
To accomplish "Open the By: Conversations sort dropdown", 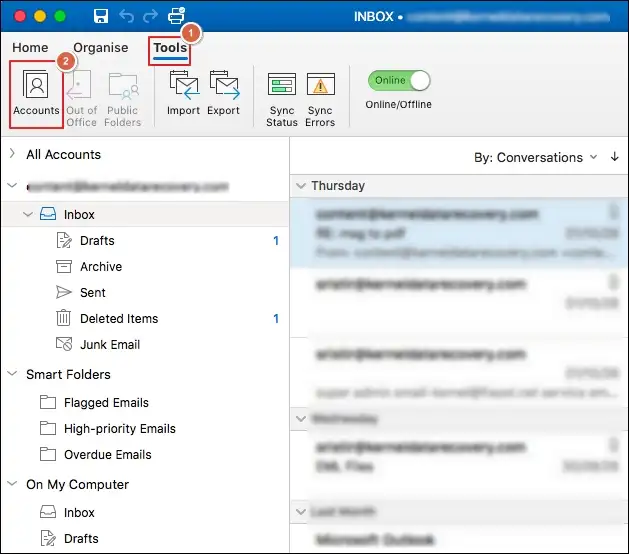I will click(536, 158).
